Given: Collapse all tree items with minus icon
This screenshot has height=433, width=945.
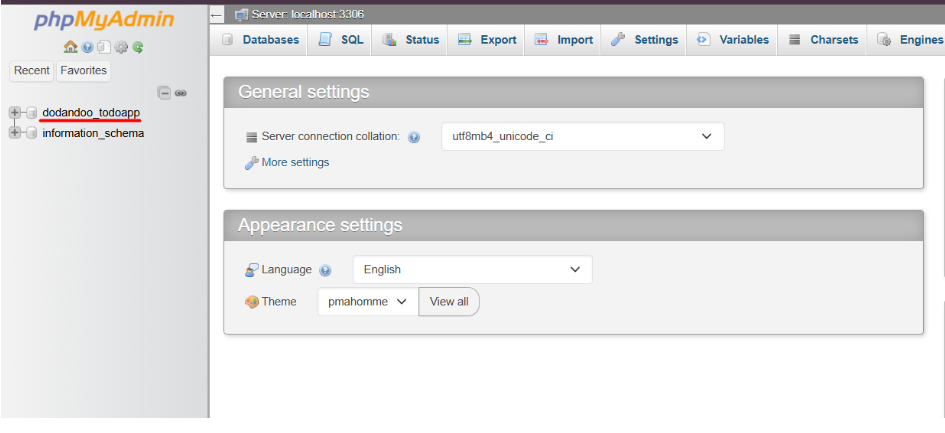Looking at the screenshot, I should (165, 93).
